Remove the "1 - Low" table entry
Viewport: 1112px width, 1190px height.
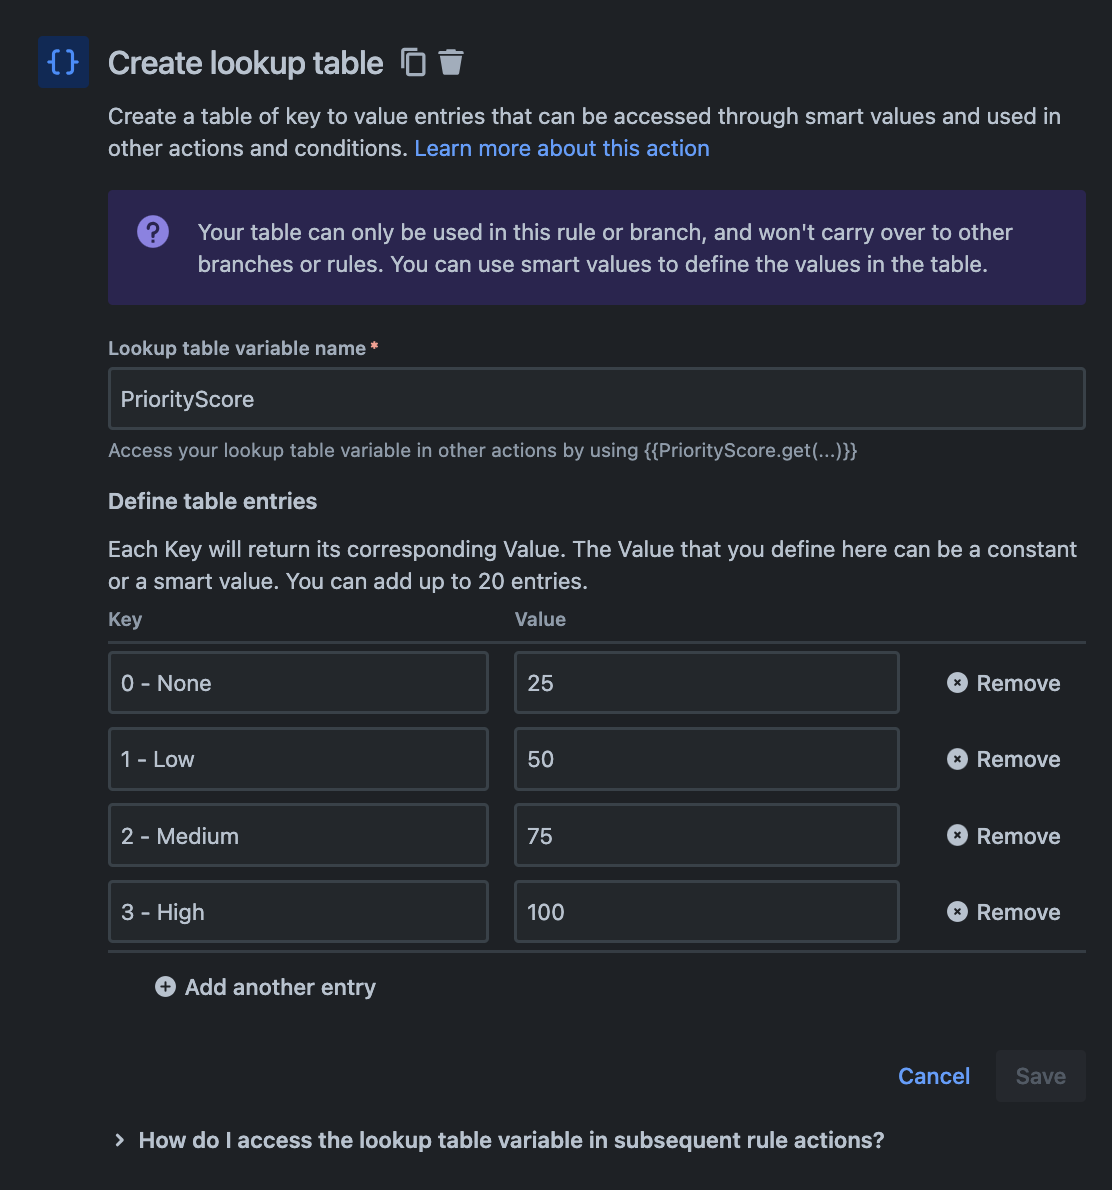1003,759
